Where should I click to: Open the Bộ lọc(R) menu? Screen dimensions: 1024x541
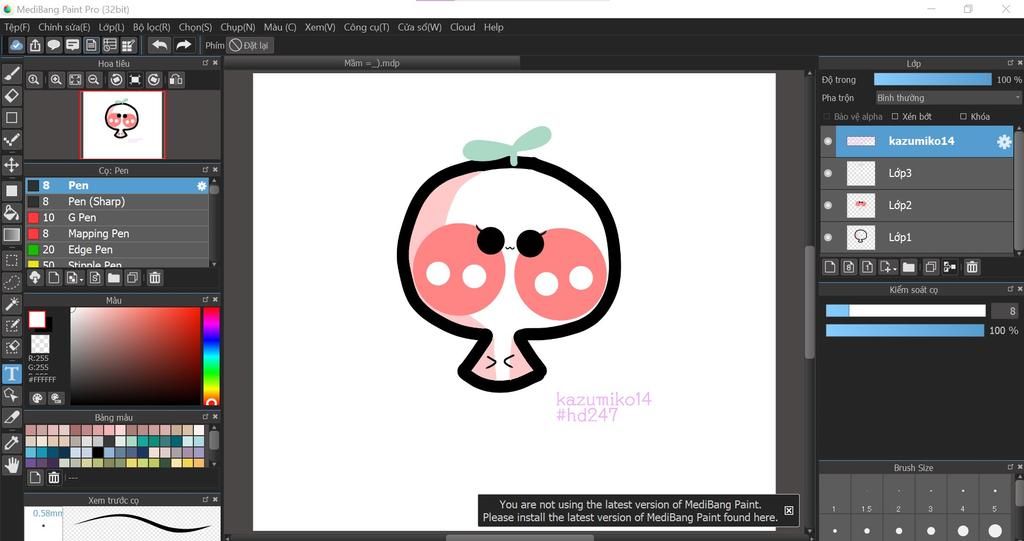(152, 27)
